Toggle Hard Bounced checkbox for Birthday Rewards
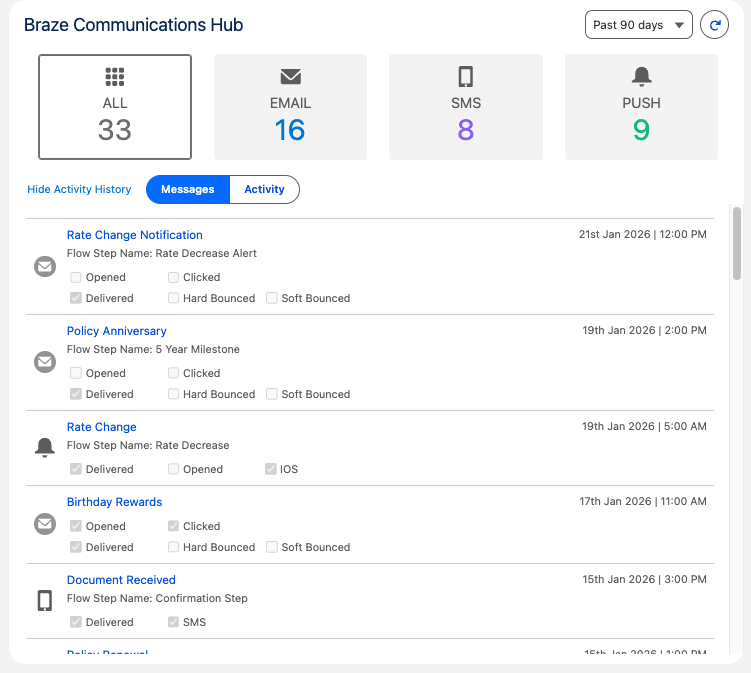The image size is (751, 673). [x=173, y=547]
